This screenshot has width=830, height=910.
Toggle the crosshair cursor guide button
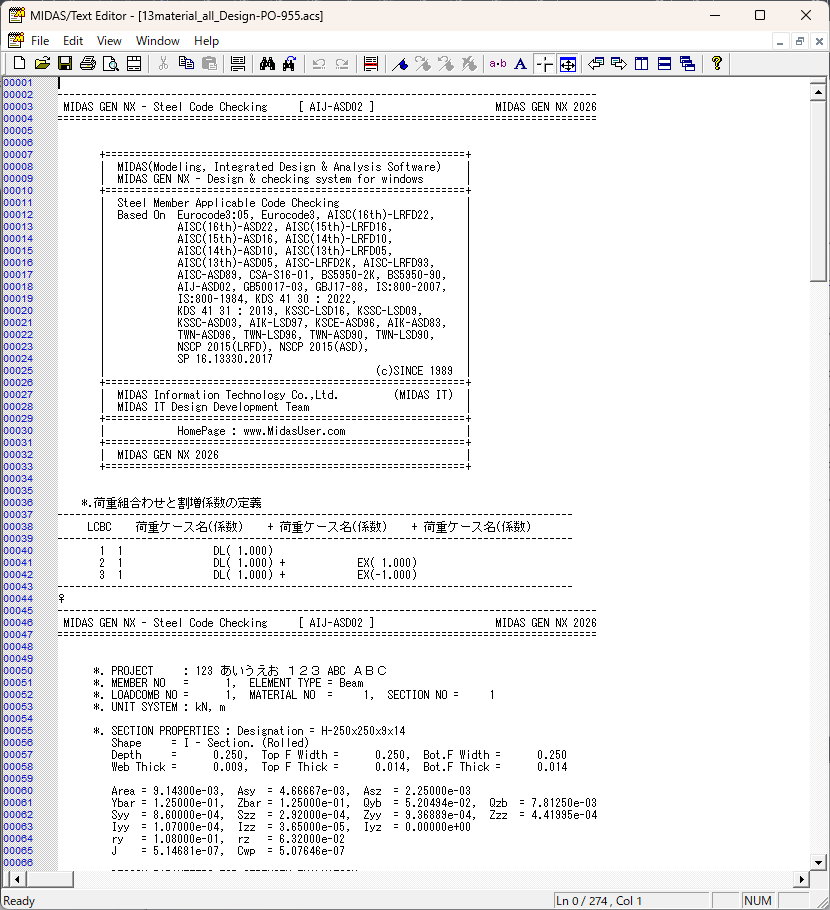pyautogui.click(x=544, y=64)
